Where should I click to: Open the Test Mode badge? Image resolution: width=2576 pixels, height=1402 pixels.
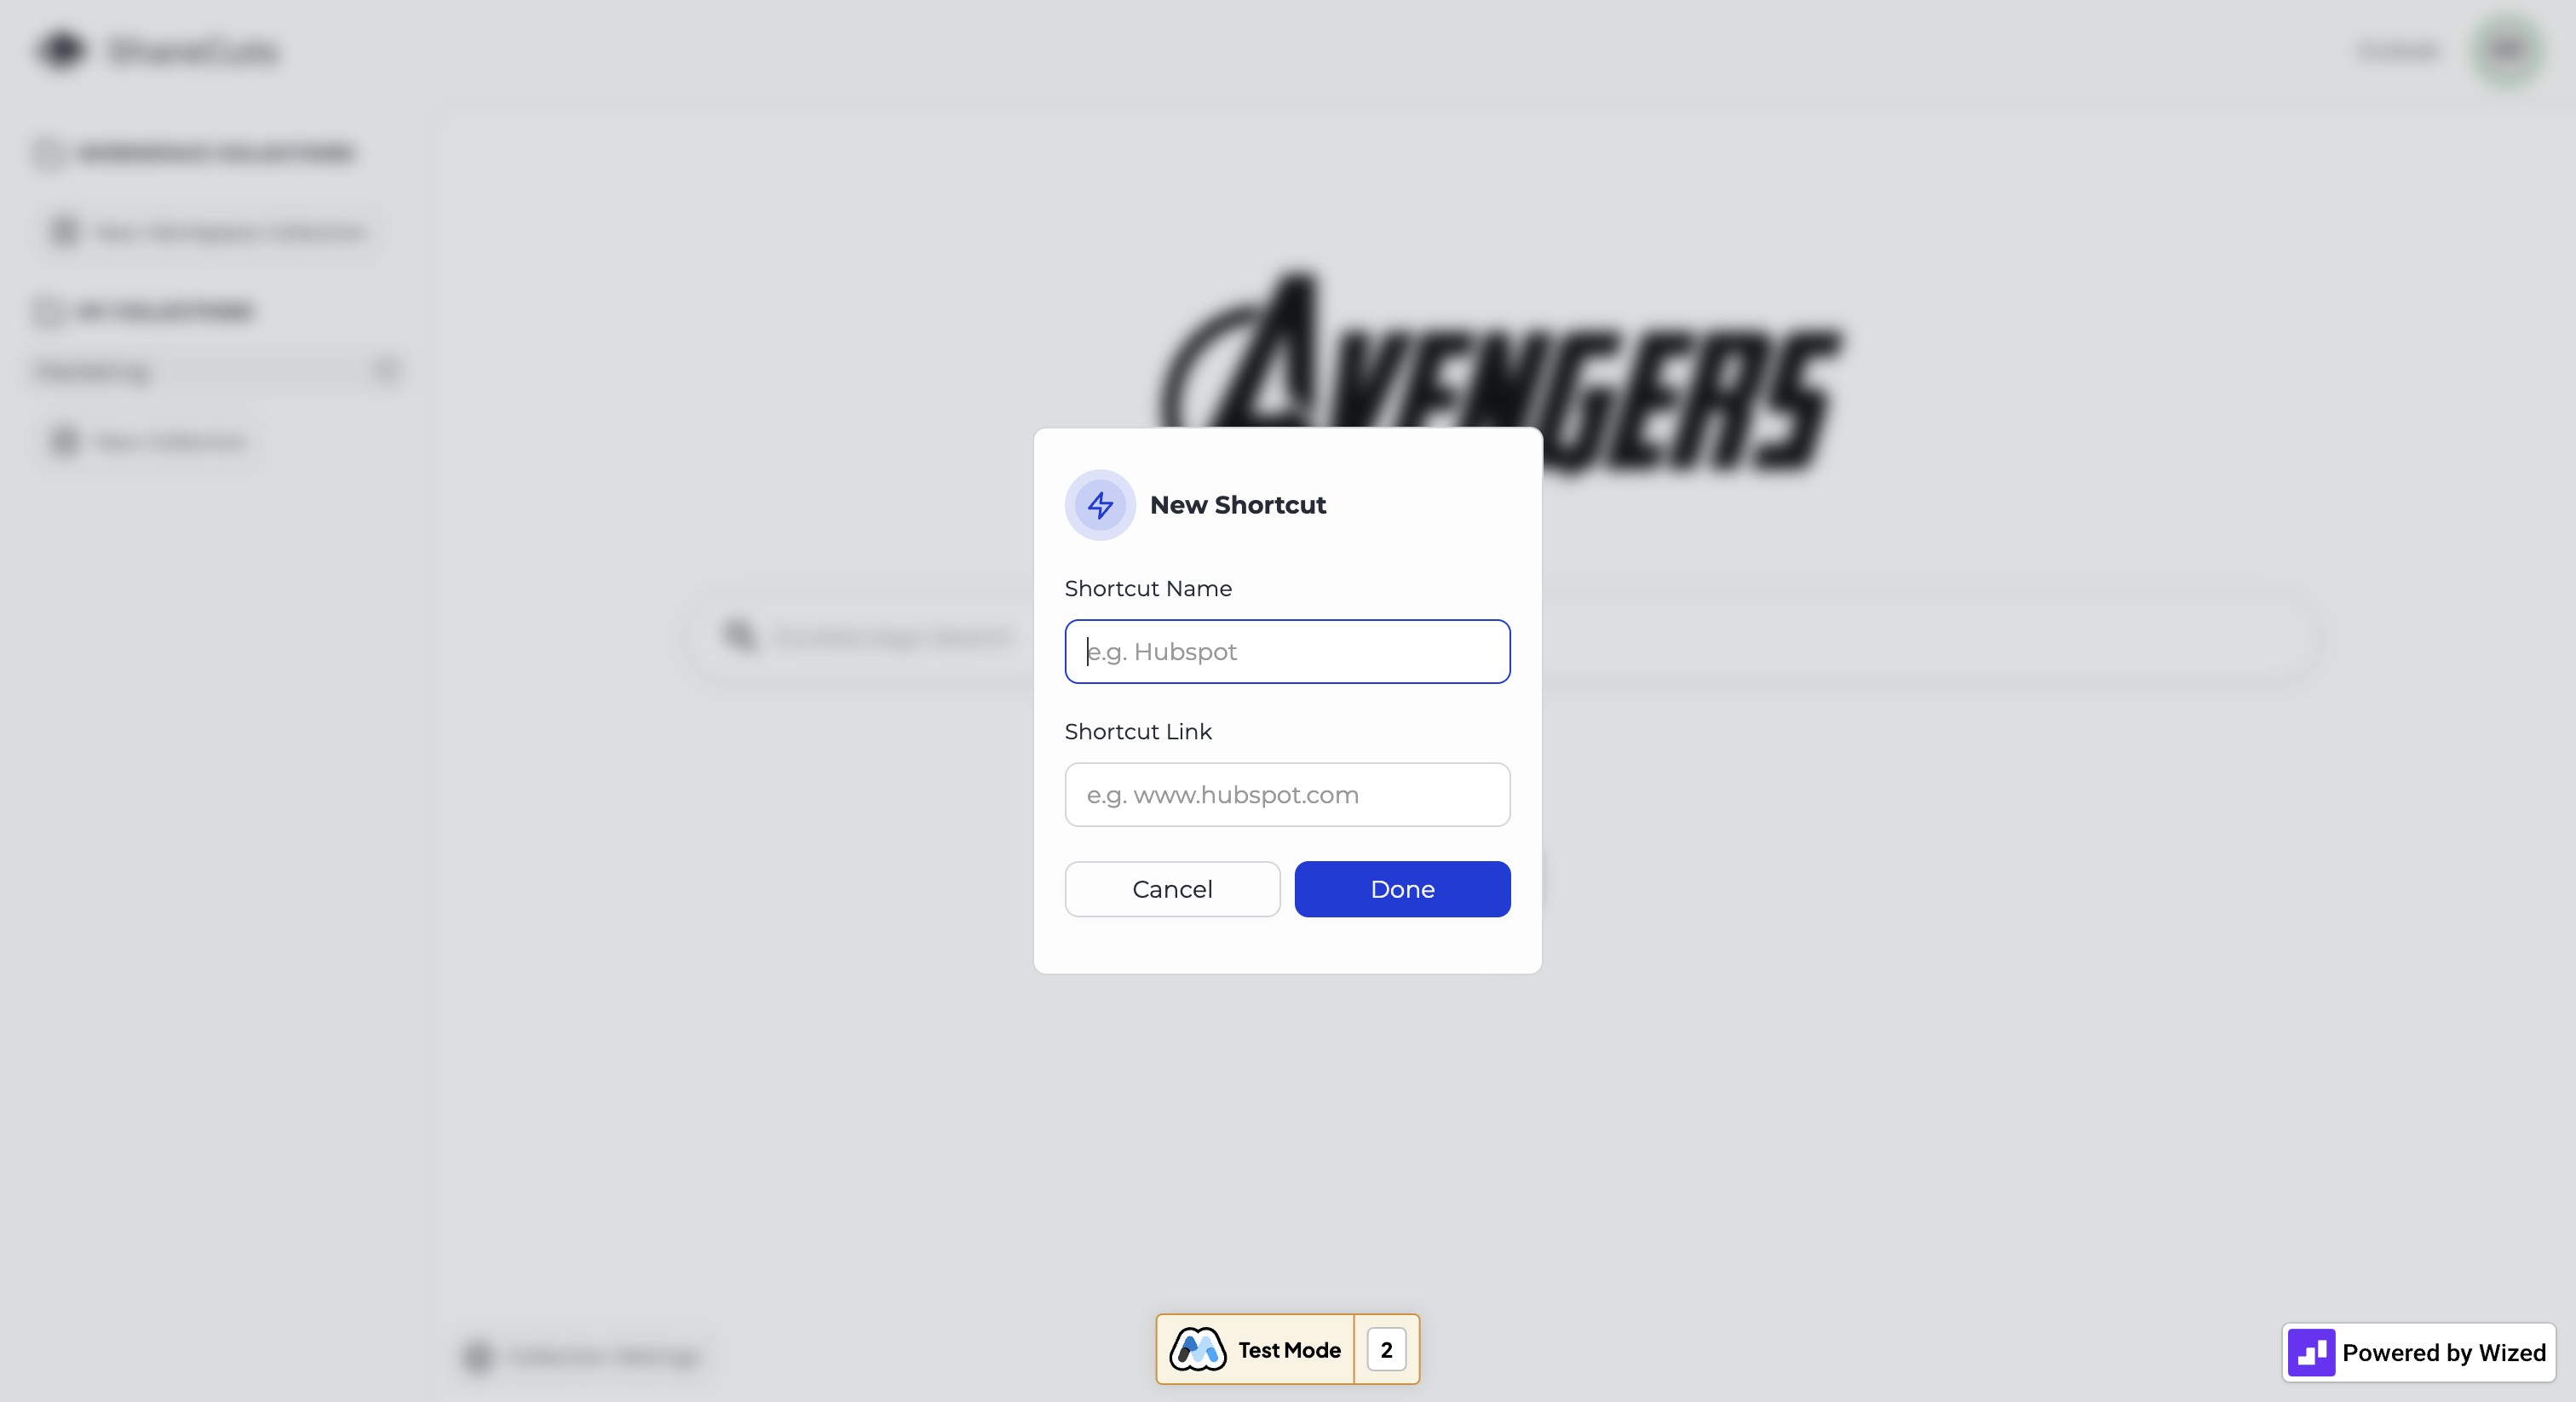tap(1287, 1350)
